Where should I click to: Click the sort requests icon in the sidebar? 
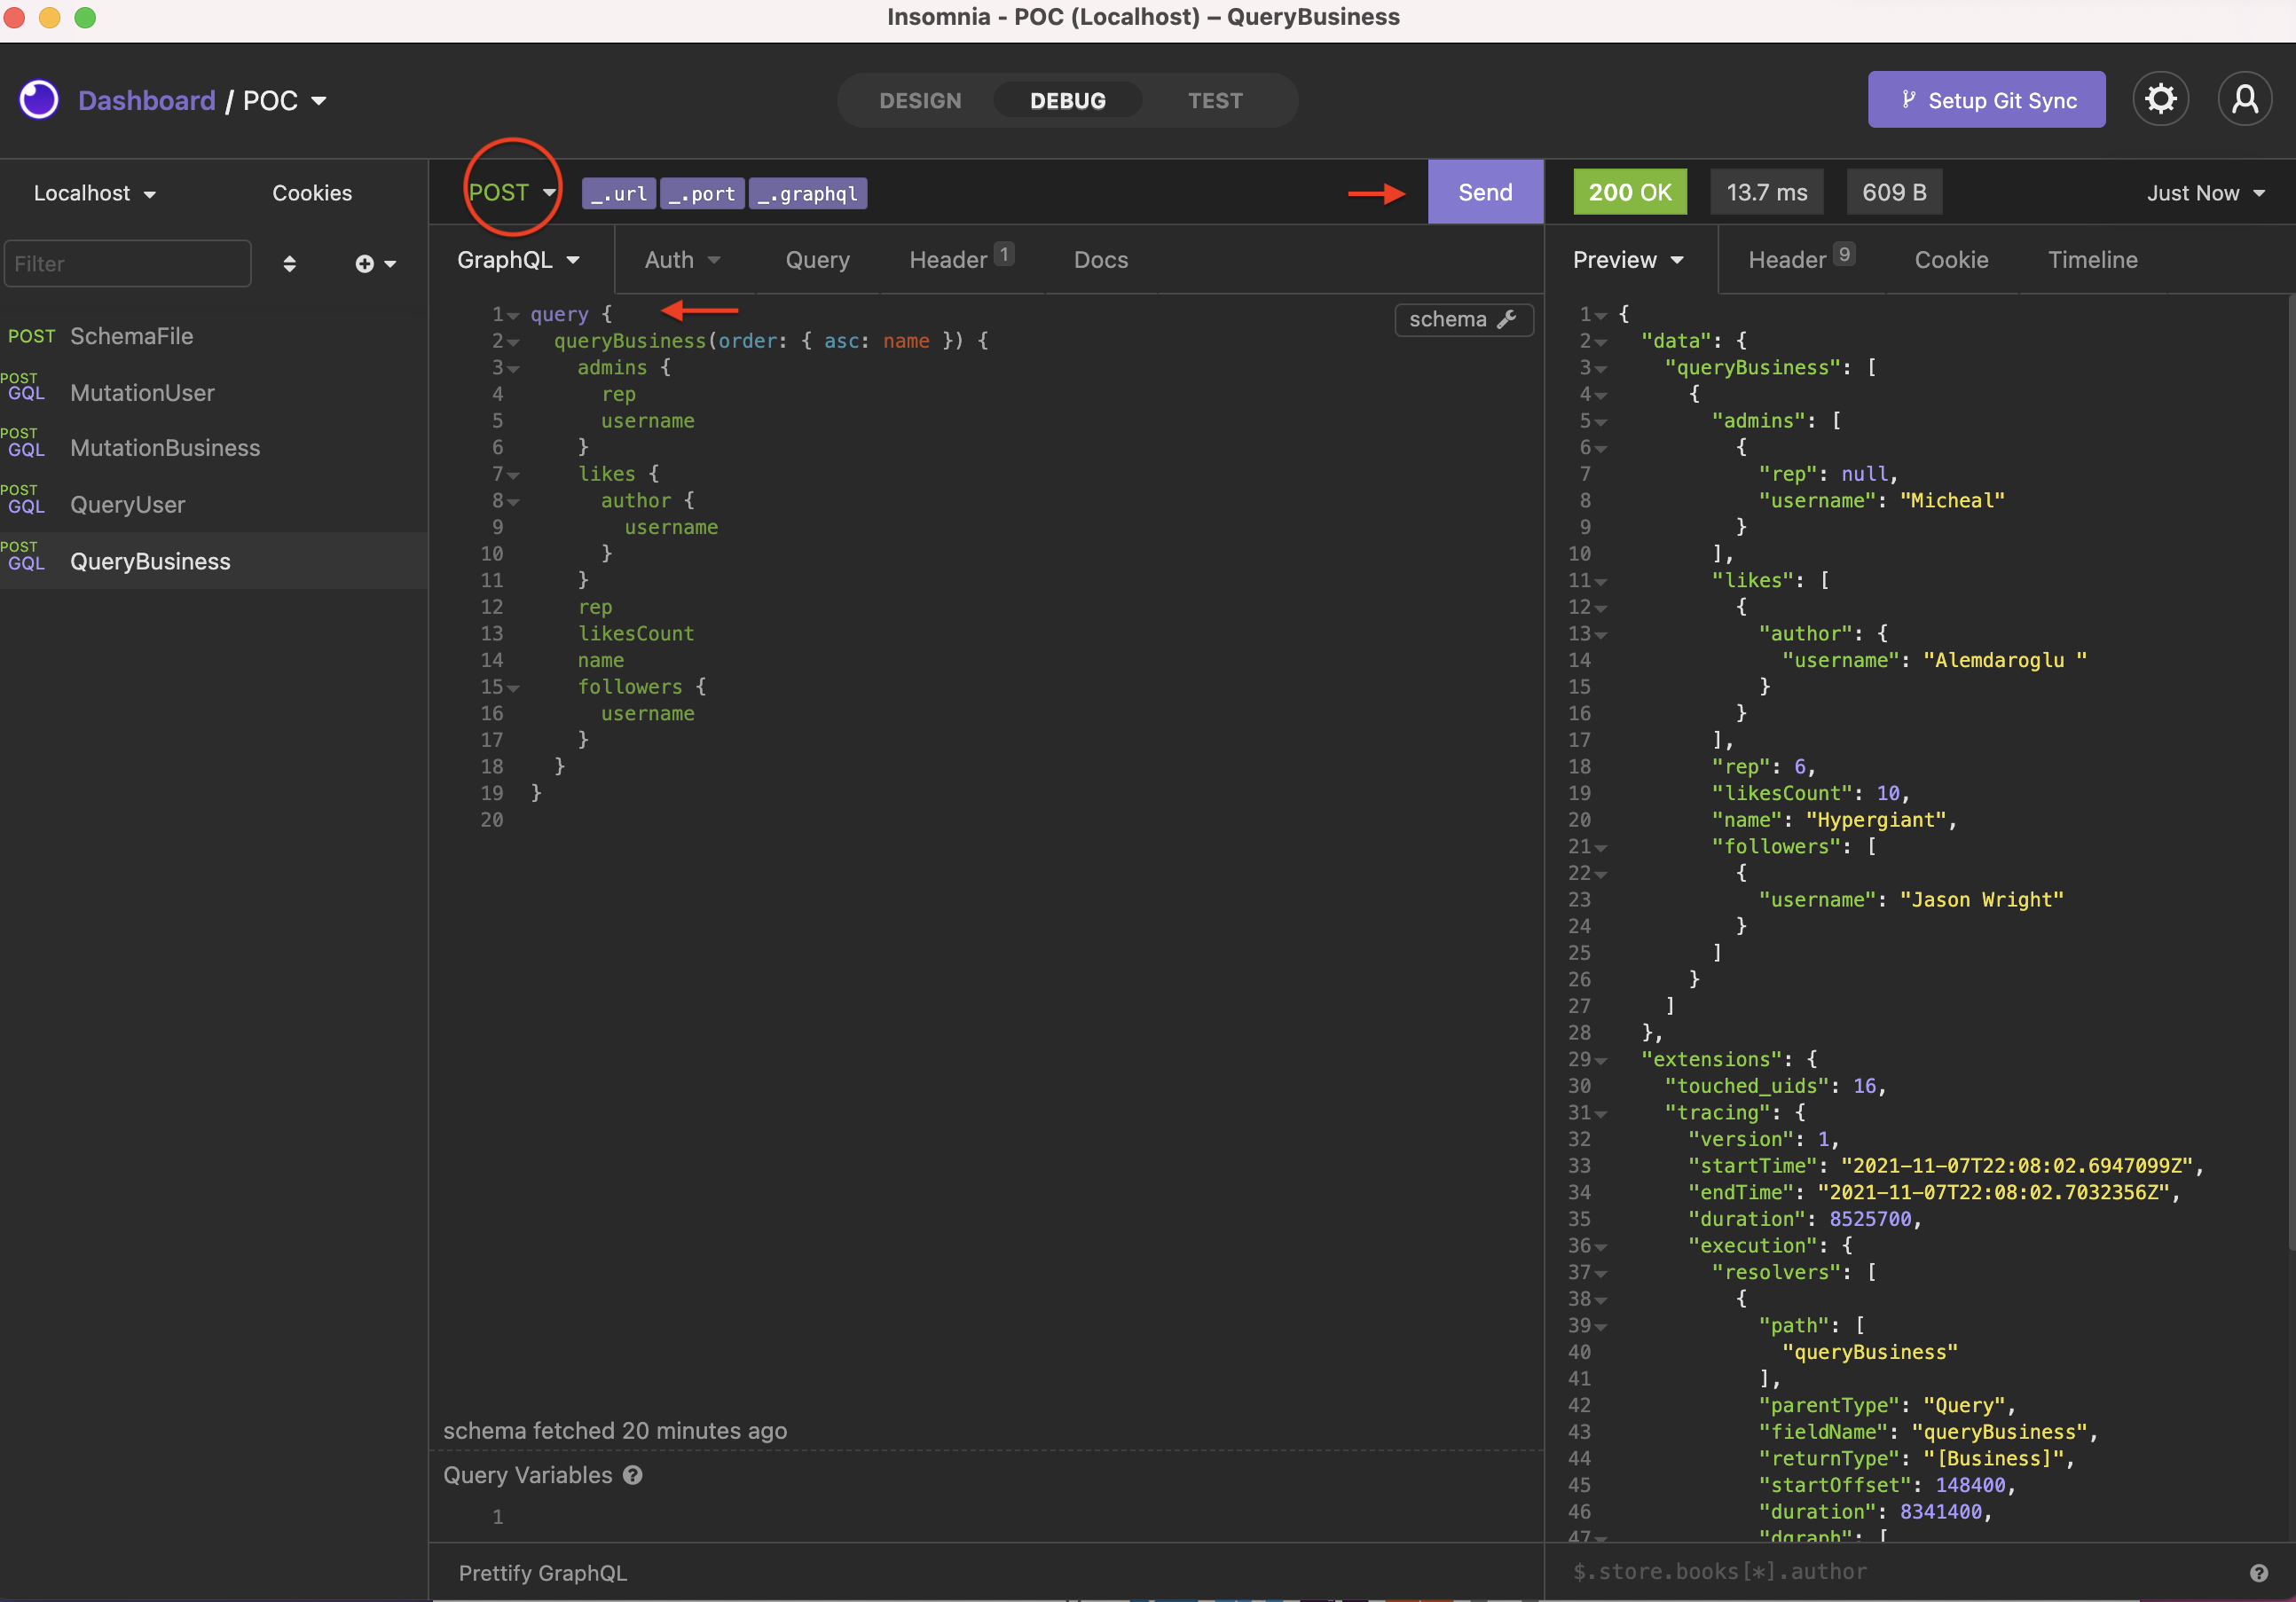coord(289,263)
